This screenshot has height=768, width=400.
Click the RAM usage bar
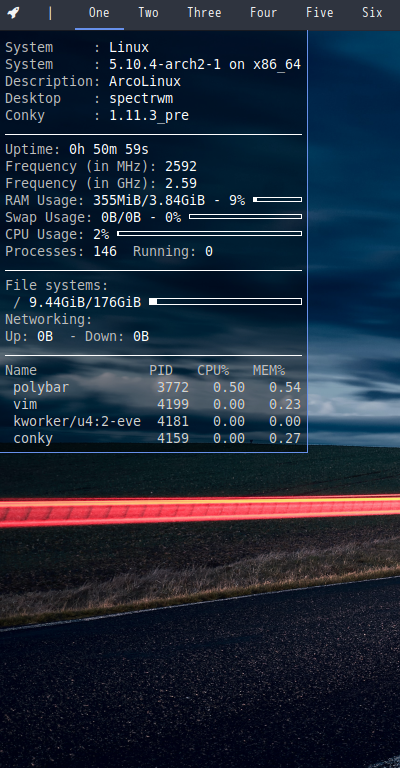pyautogui.click(x=277, y=200)
